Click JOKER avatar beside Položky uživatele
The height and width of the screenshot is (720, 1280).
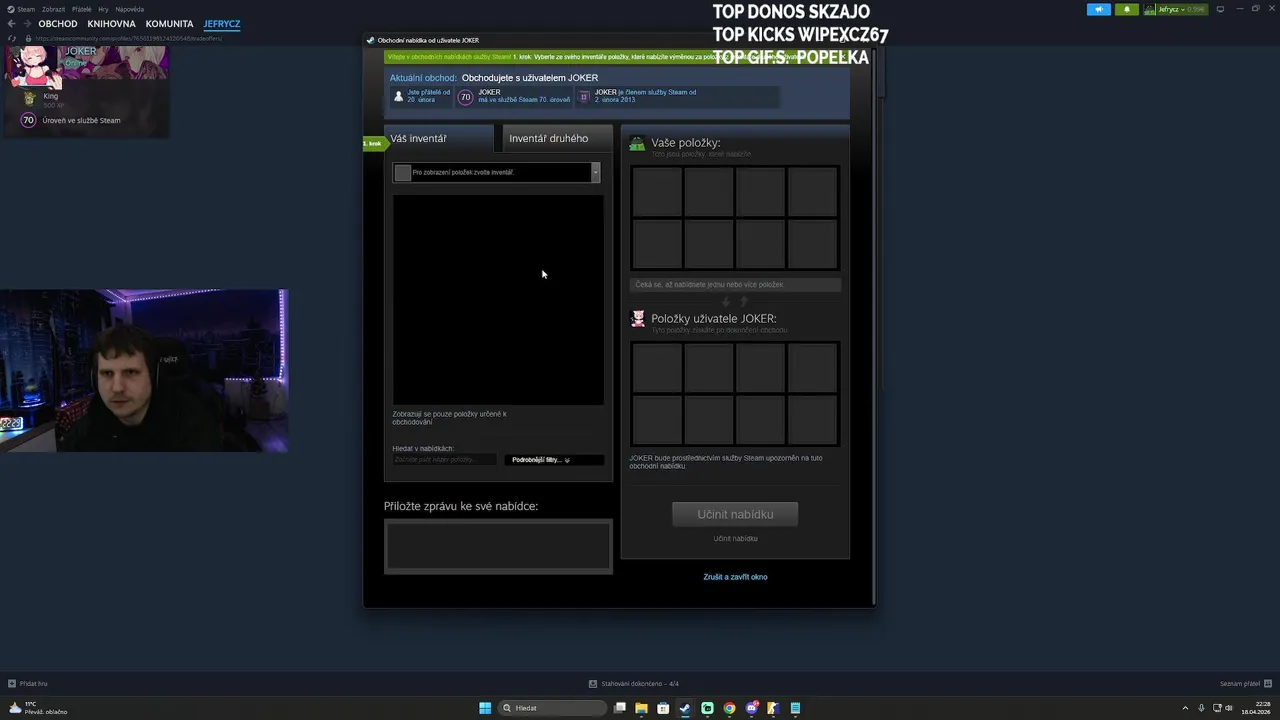pyautogui.click(x=638, y=319)
